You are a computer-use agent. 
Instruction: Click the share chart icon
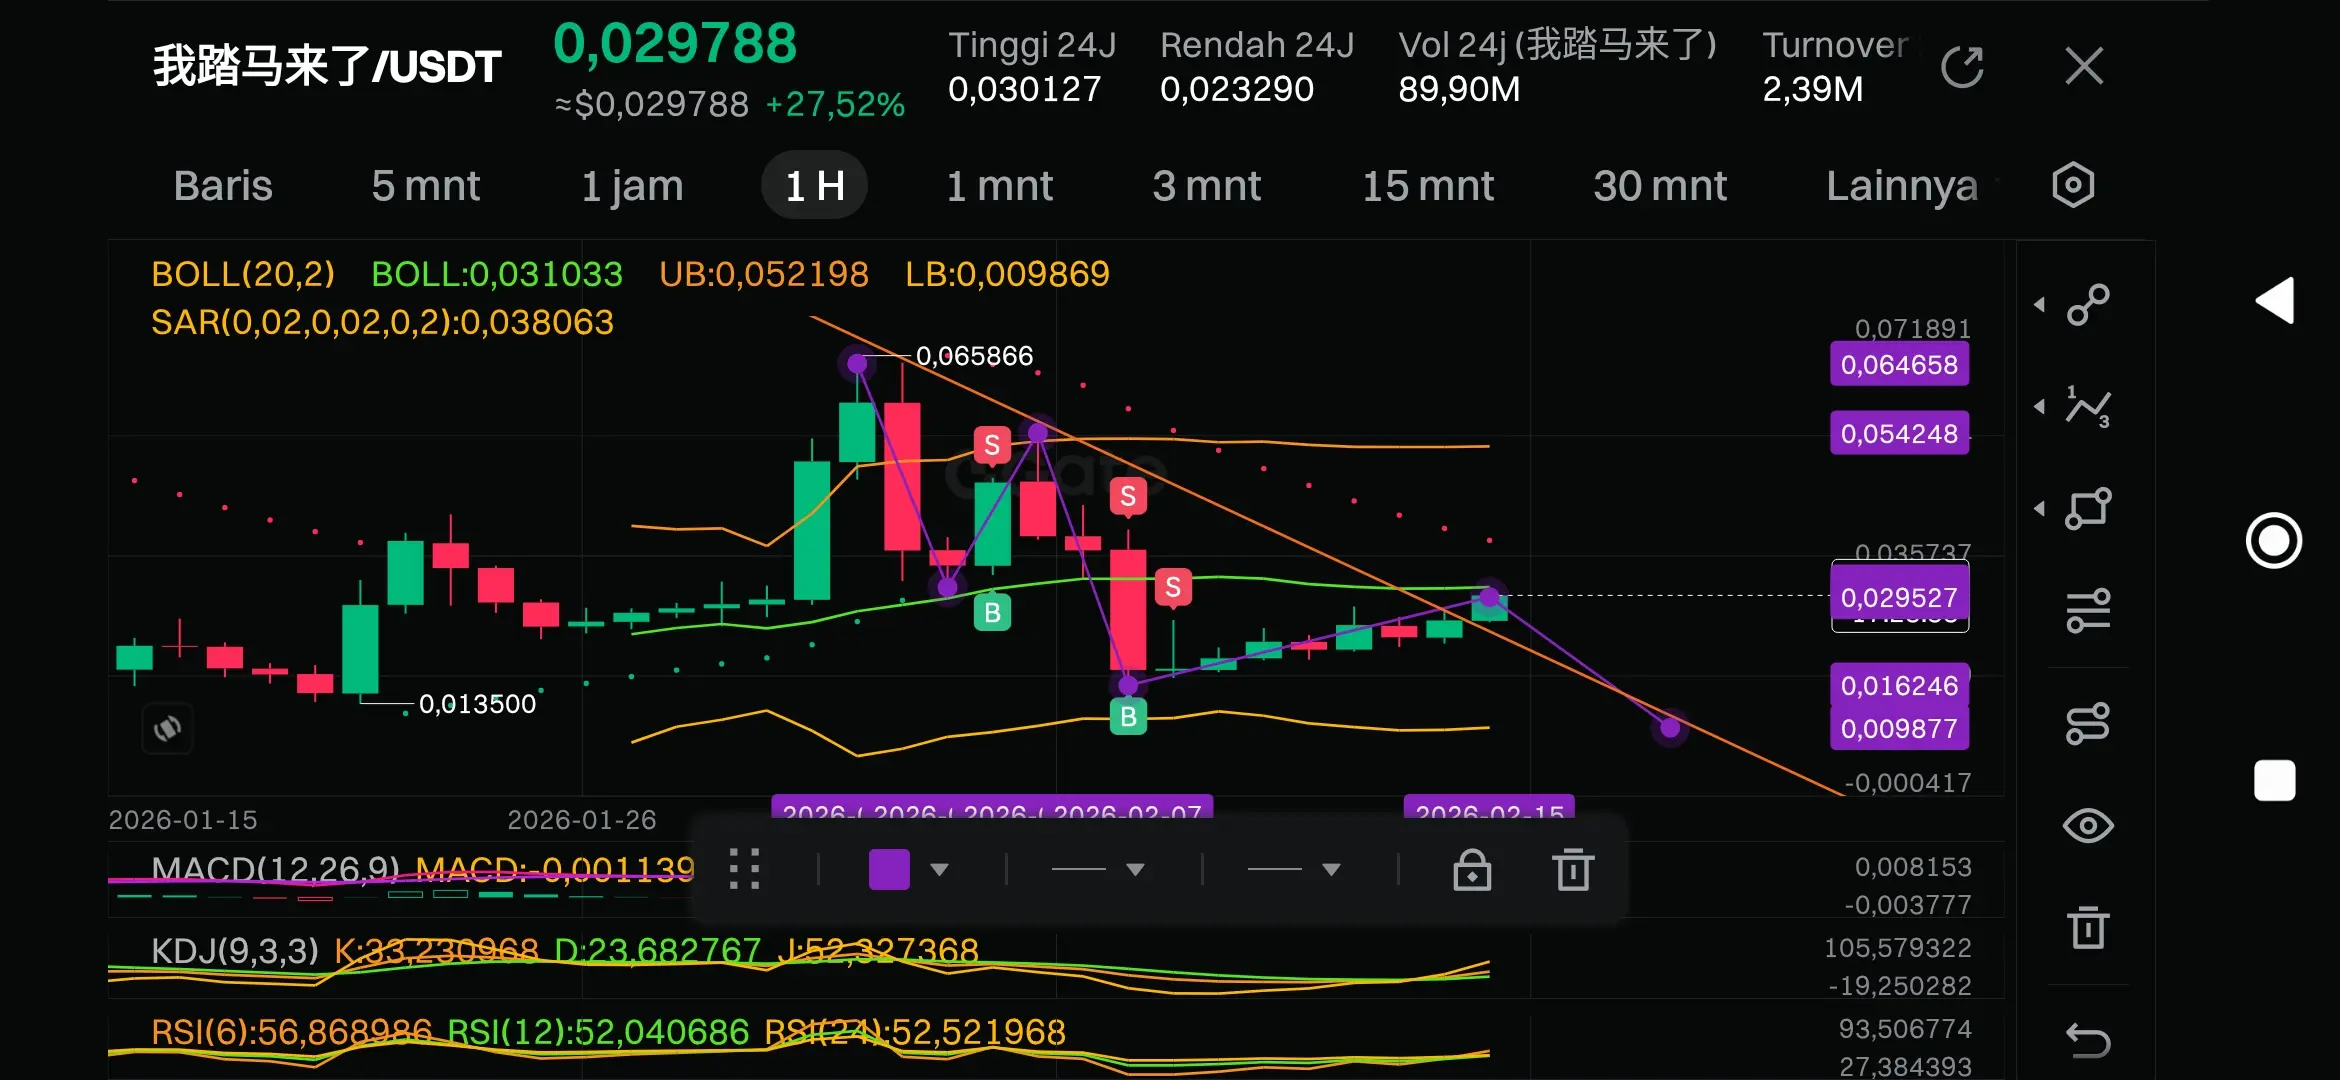point(1961,67)
